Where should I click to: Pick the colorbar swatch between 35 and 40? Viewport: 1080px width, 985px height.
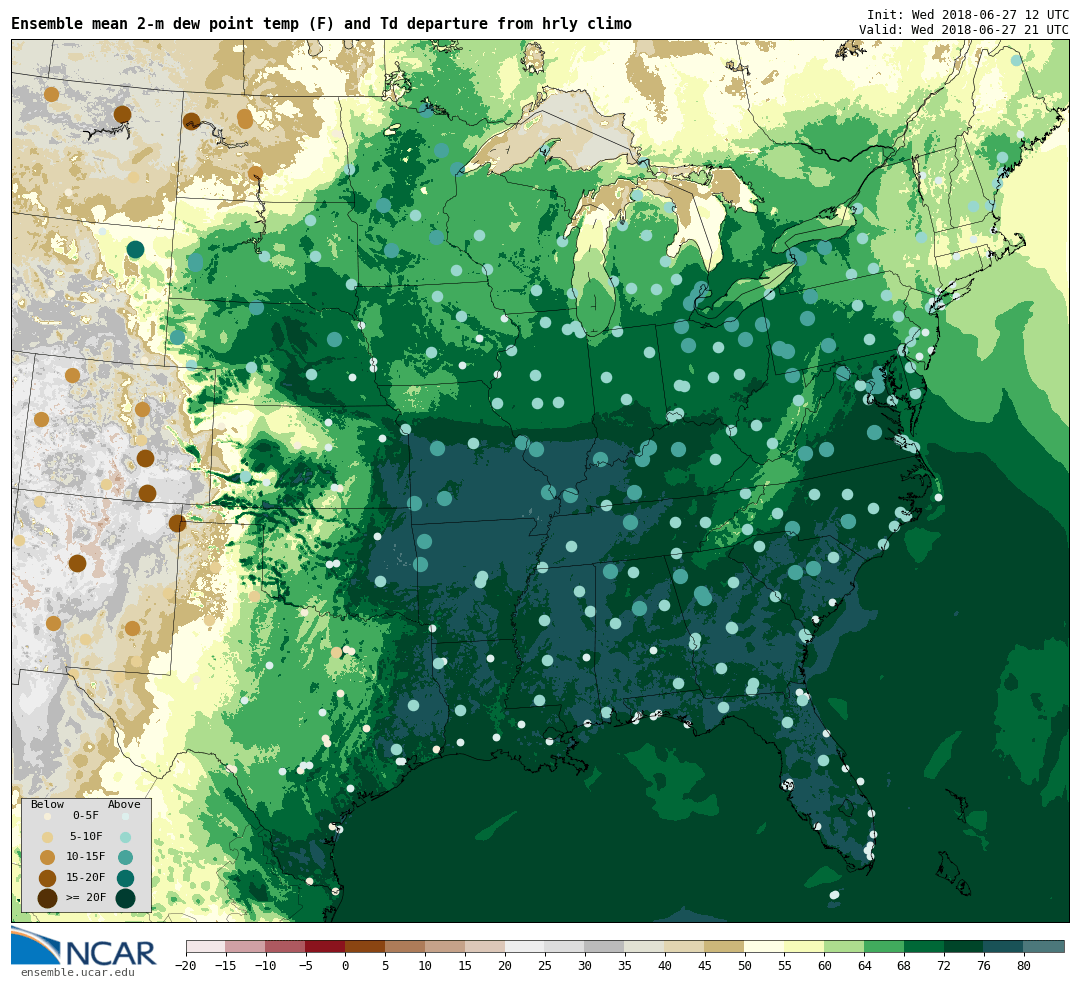tap(645, 947)
